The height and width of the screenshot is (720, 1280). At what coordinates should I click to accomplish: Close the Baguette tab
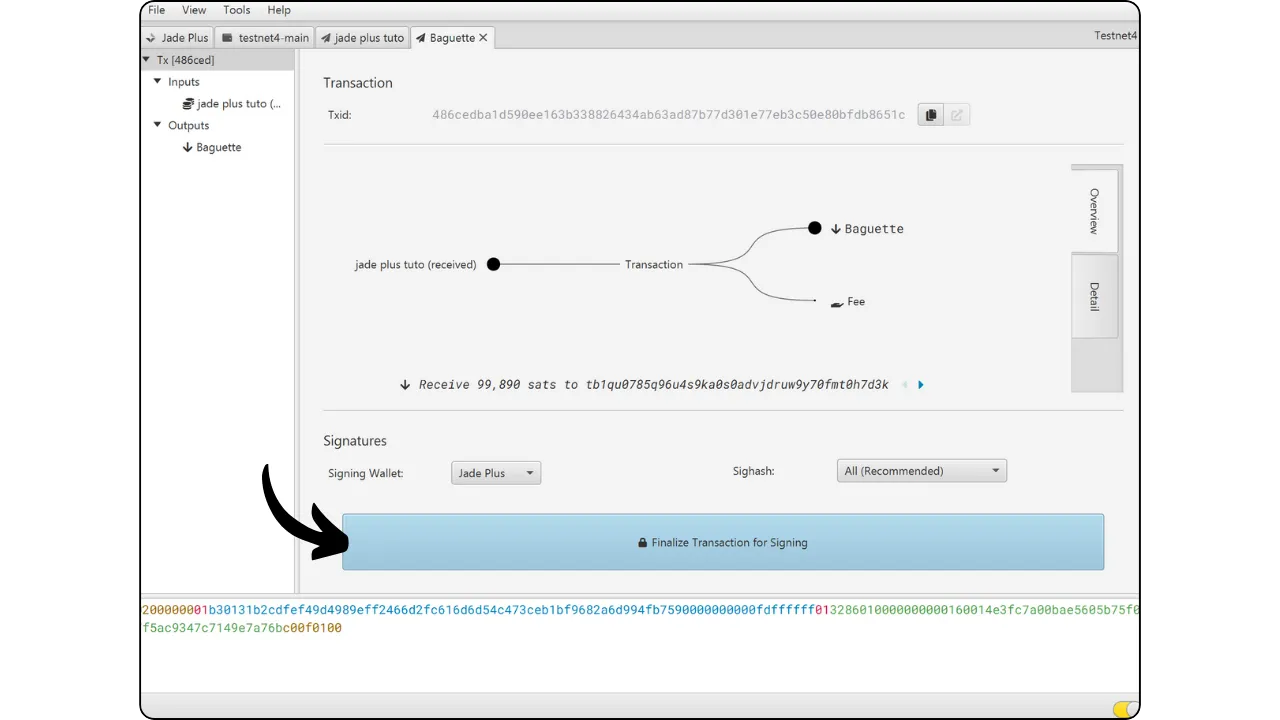point(484,38)
